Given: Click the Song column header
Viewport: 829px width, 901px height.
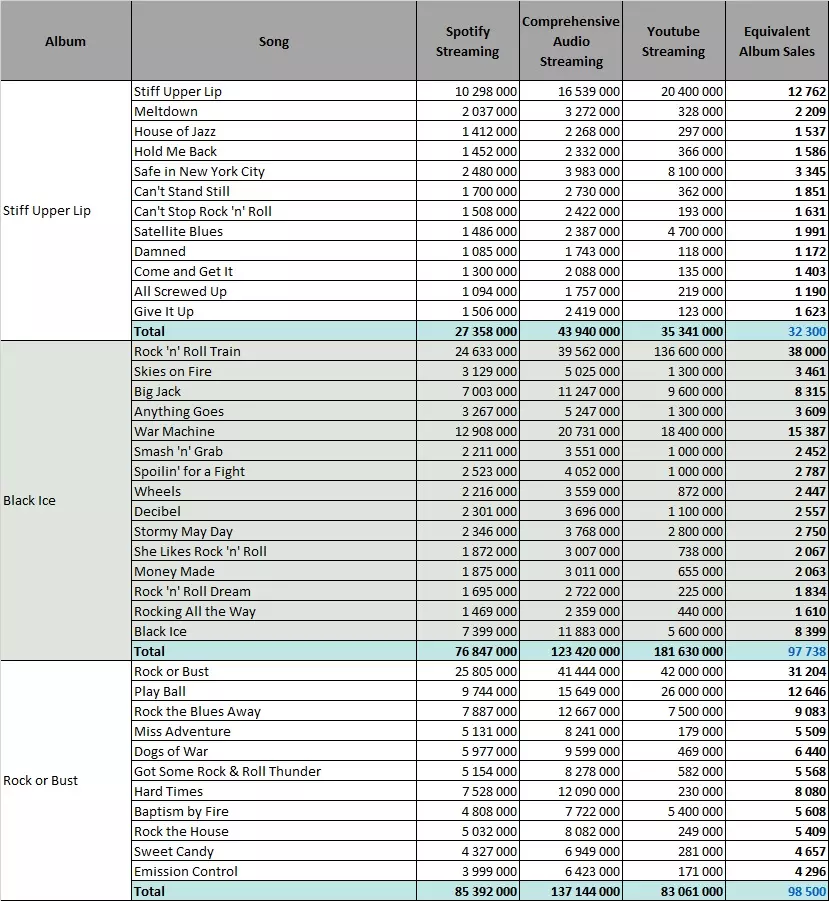Looking at the screenshot, I should (x=273, y=41).
